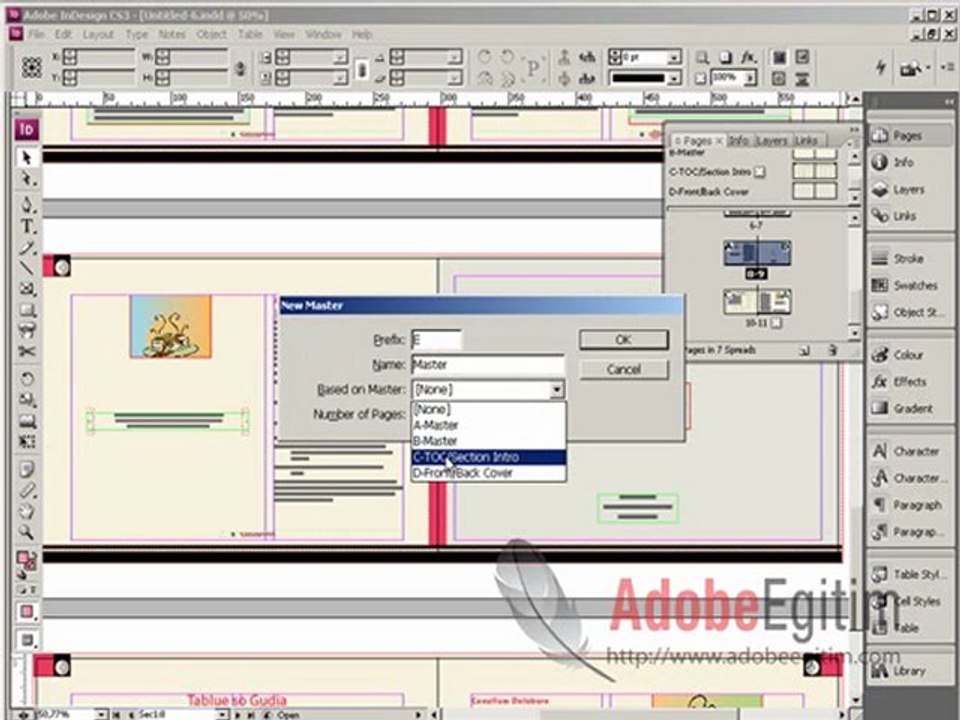The height and width of the screenshot is (720, 960).
Task: Open the File menu
Action: [x=36, y=34]
